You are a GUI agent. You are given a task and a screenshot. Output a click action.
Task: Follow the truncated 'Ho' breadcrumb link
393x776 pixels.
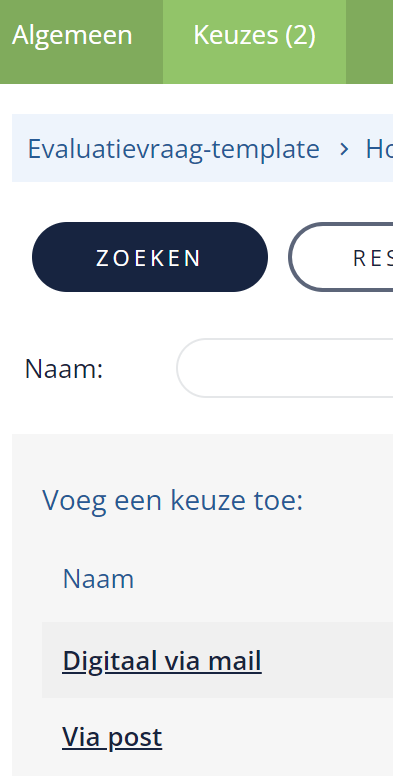point(379,148)
